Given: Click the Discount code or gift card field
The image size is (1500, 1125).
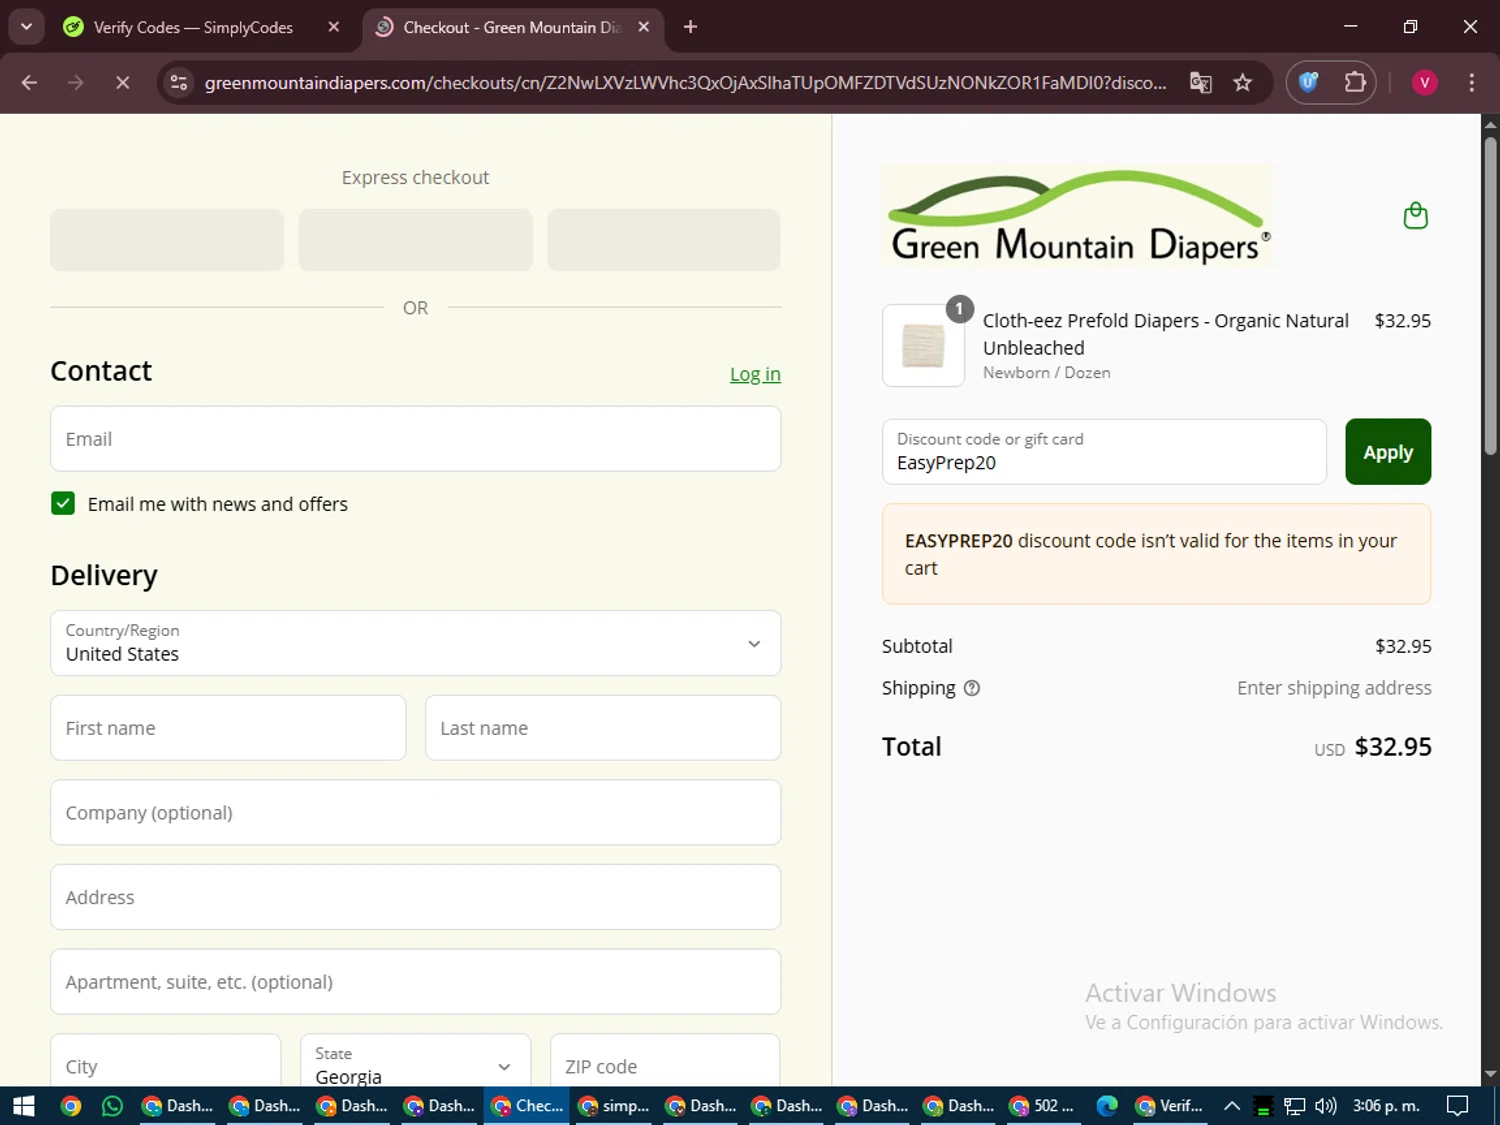Looking at the screenshot, I should click(x=1104, y=452).
